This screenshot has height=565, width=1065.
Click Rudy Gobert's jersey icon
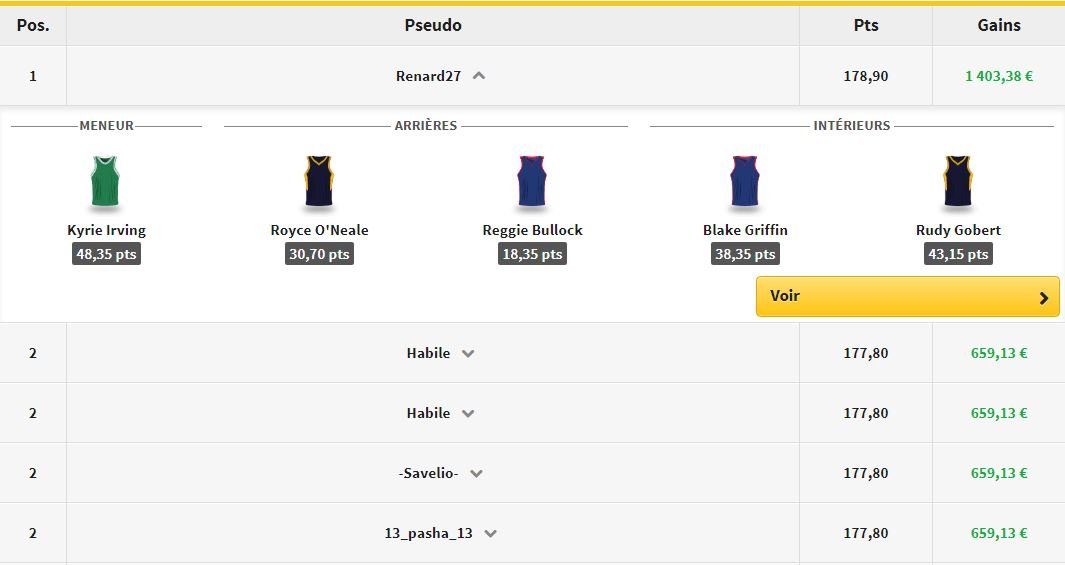(x=958, y=182)
